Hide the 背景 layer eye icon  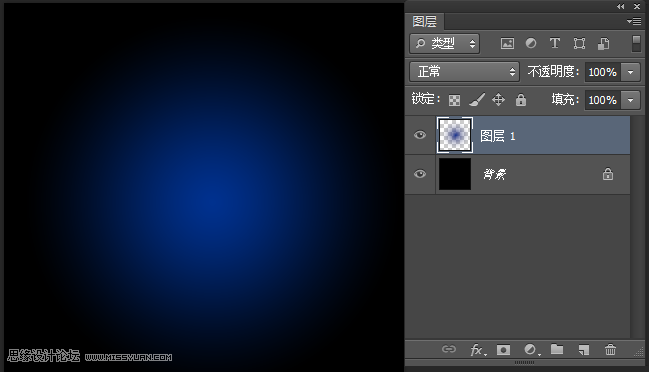pyautogui.click(x=420, y=174)
